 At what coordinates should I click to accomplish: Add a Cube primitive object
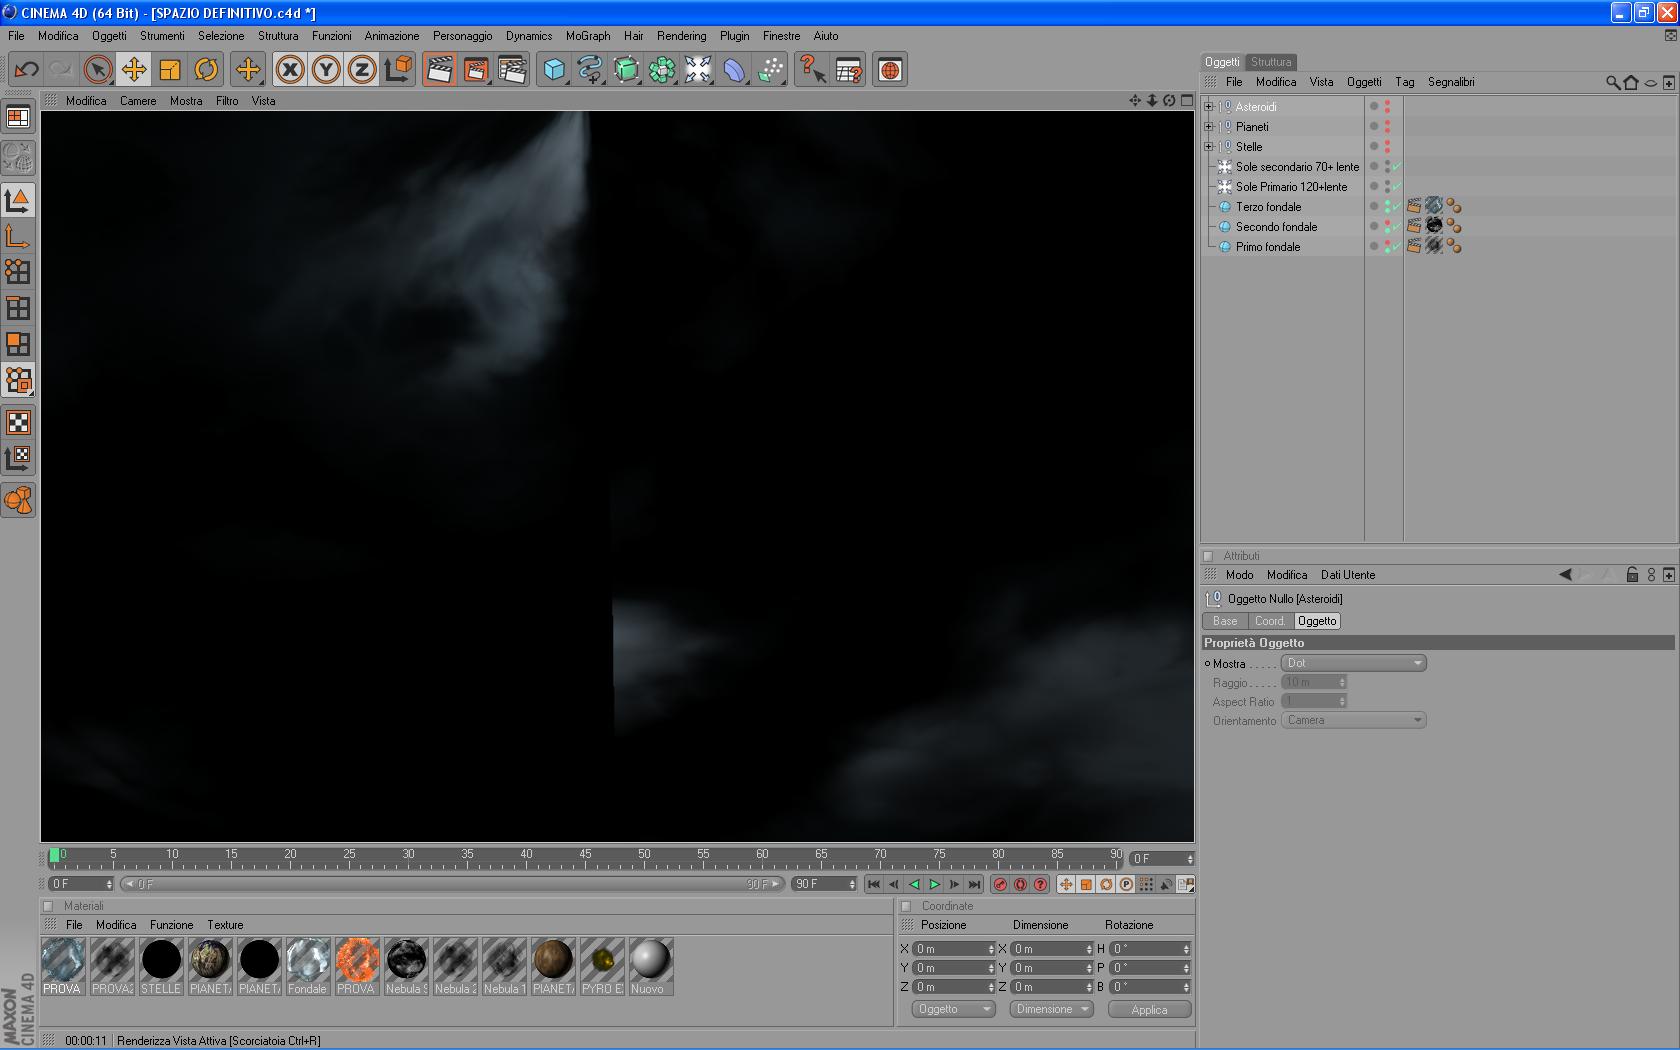pos(554,69)
